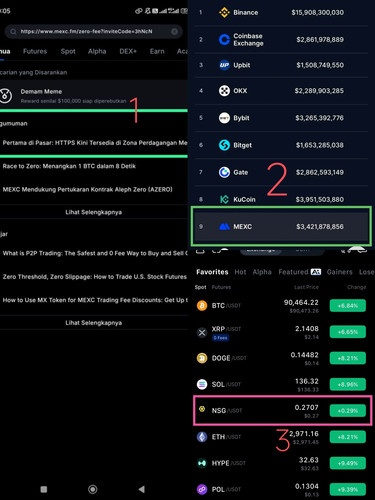Click the POL coin icon

pyautogui.click(x=202, y=489)
